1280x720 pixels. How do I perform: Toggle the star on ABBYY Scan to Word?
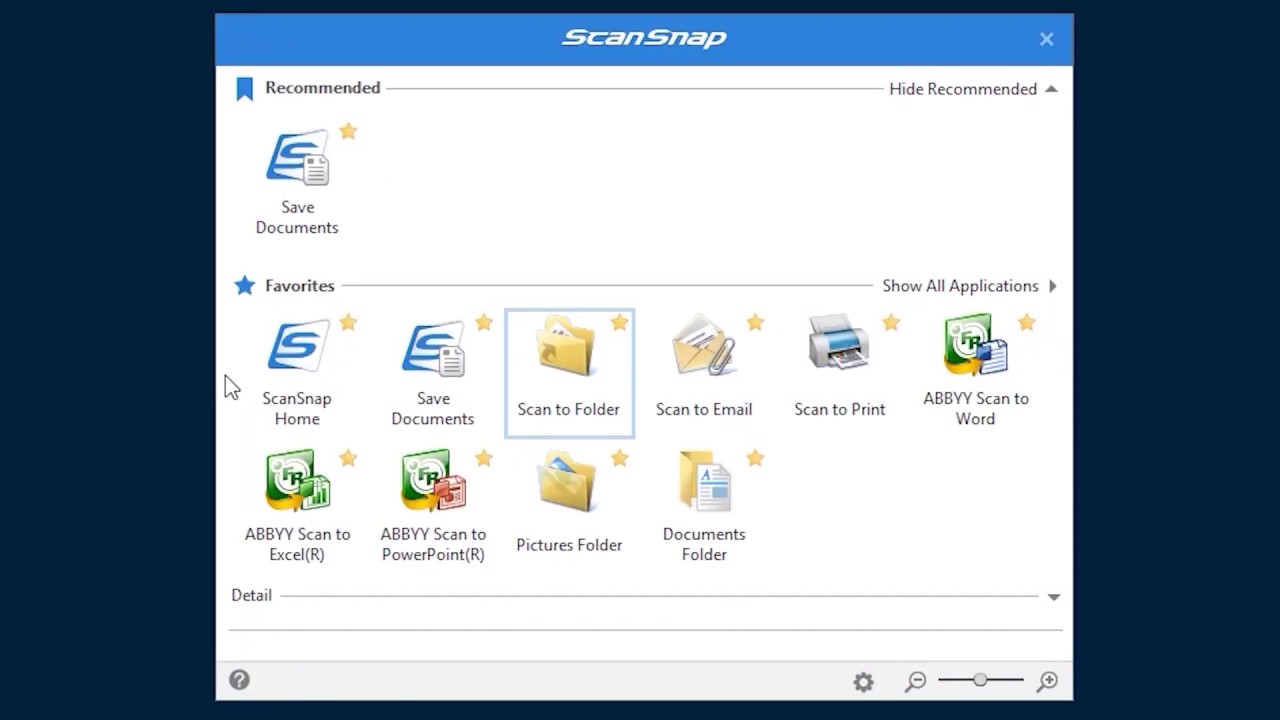click(x=1027, y=322)
